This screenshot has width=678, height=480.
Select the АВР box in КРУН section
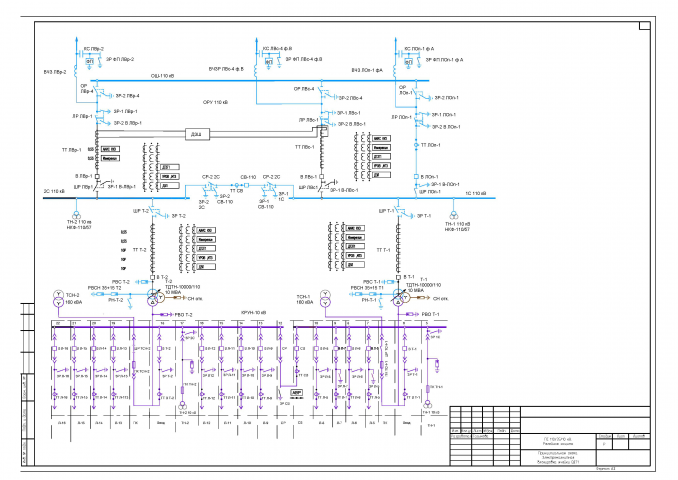click(296, 393)
